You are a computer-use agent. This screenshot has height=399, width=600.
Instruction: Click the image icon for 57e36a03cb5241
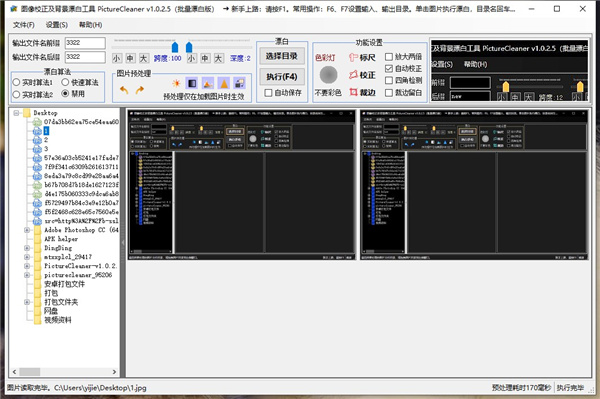pos(37,158)
